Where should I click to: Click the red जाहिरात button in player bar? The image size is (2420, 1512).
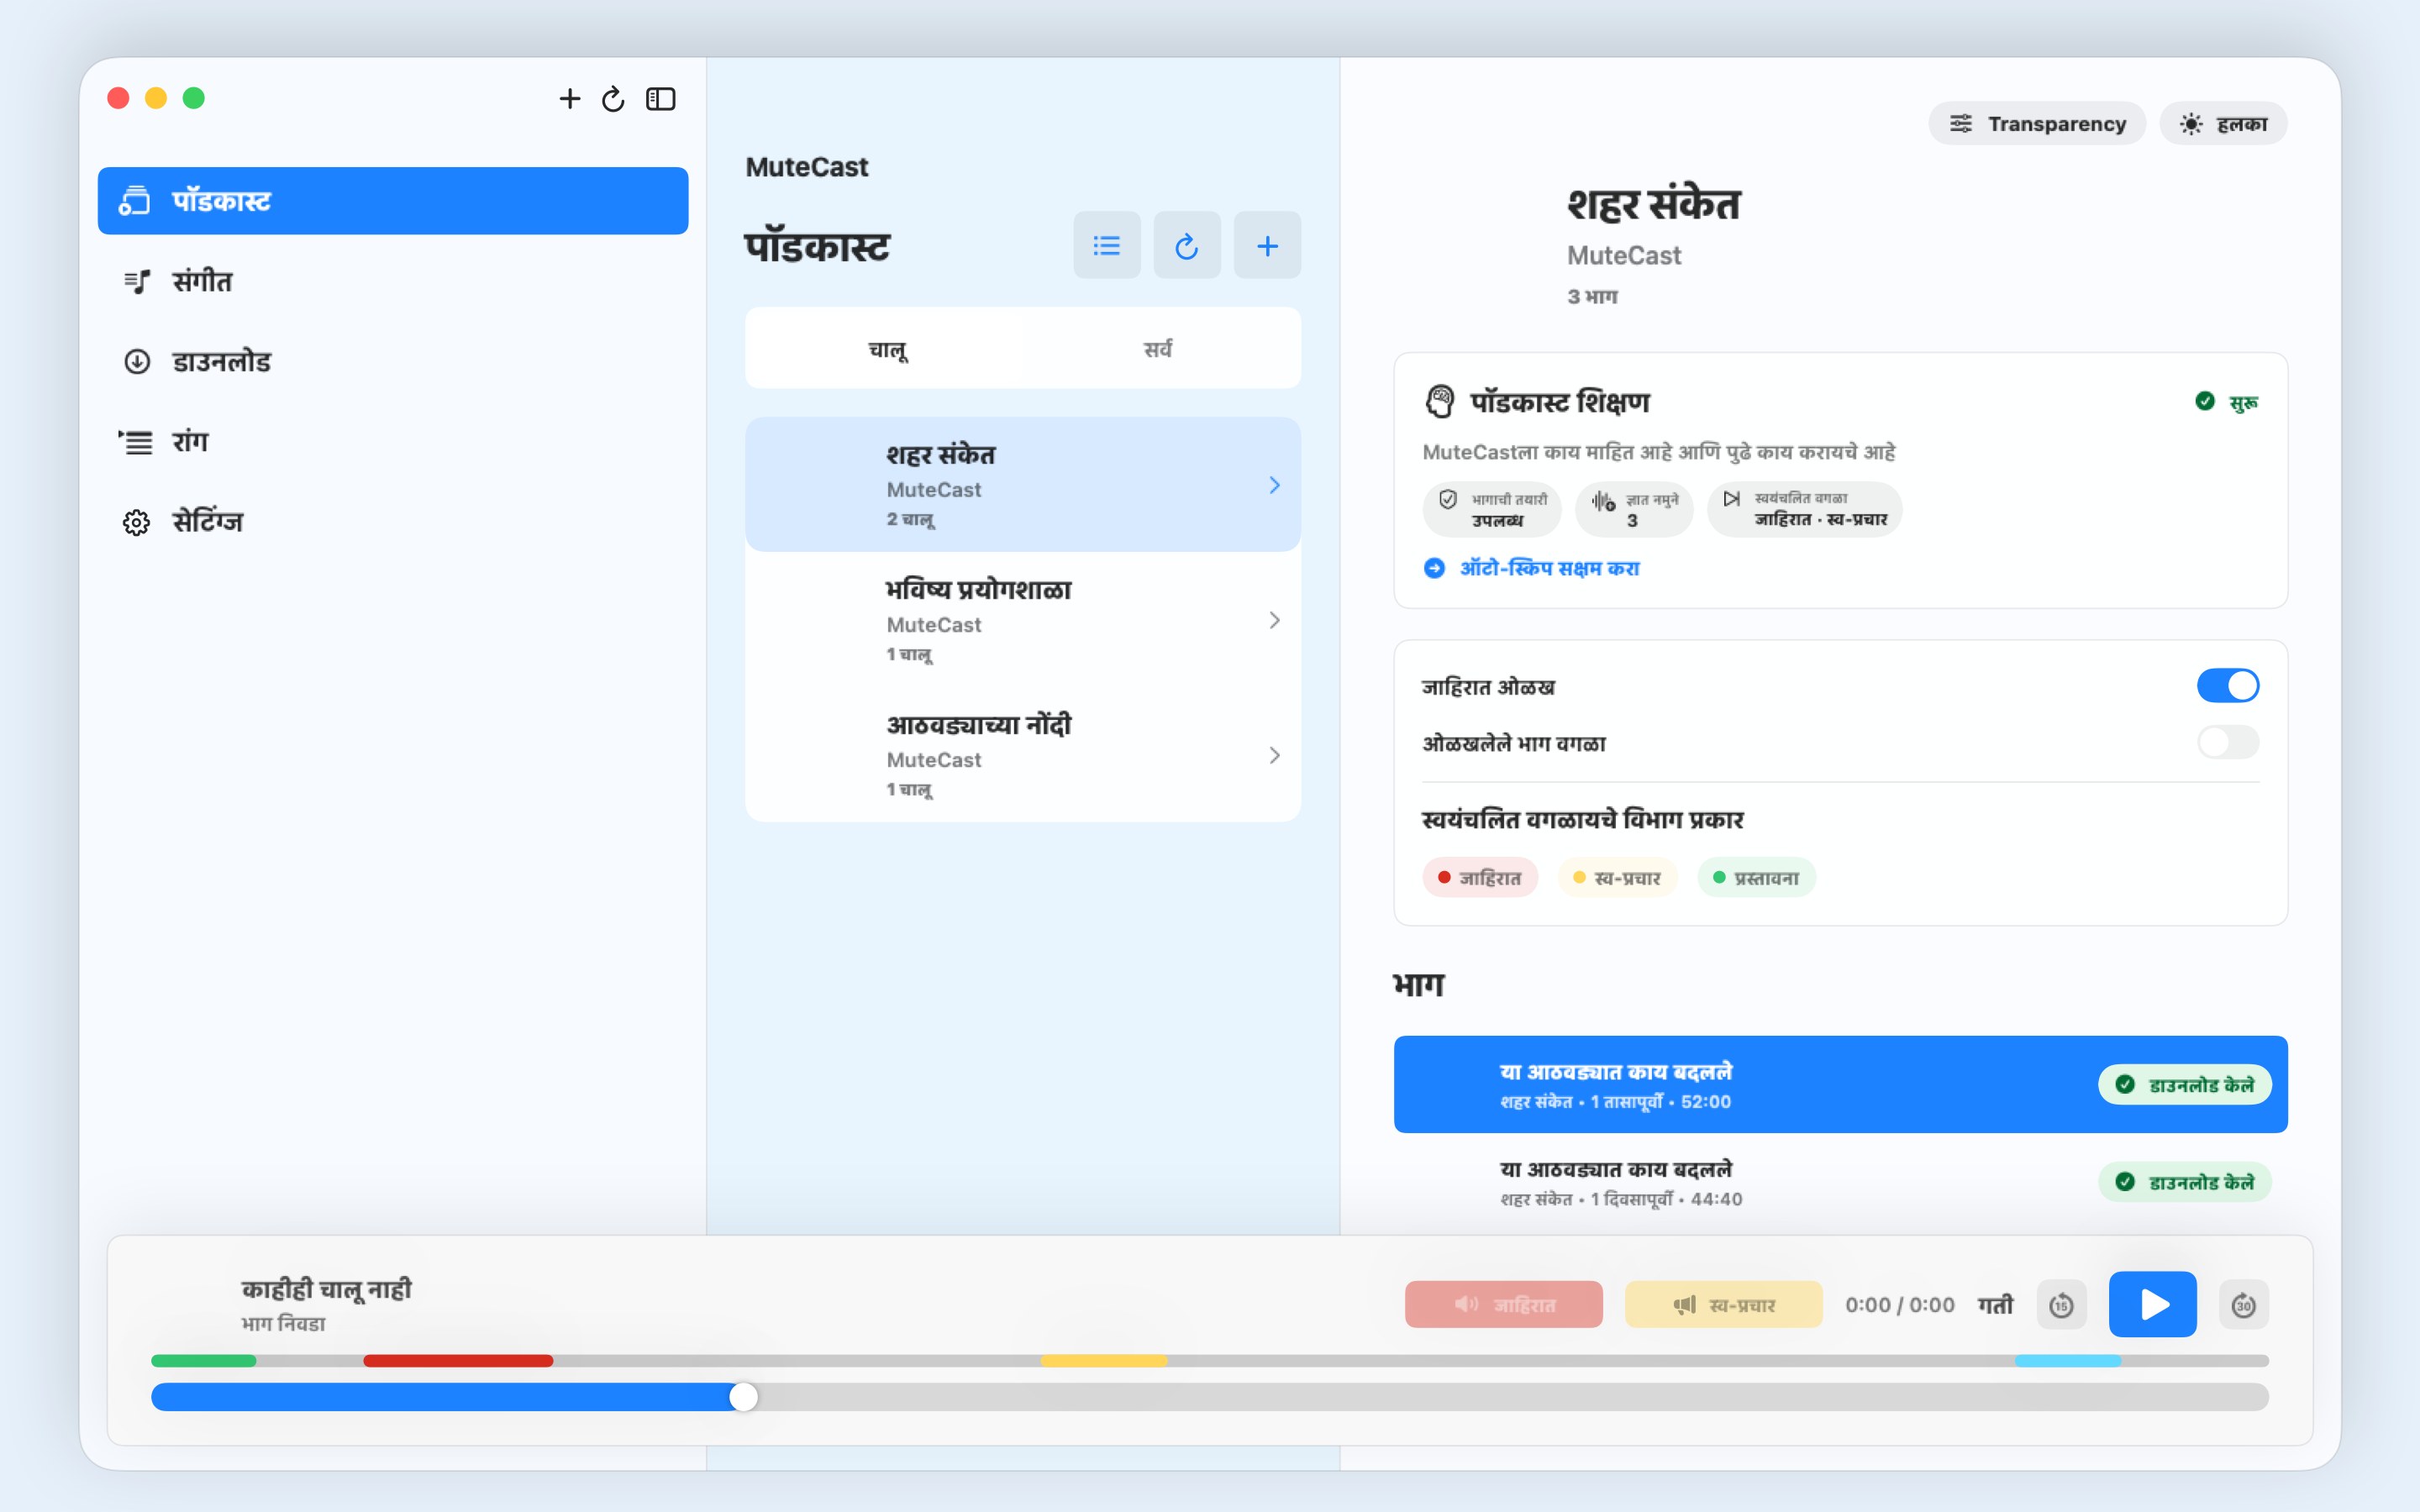point(1503,1304)
